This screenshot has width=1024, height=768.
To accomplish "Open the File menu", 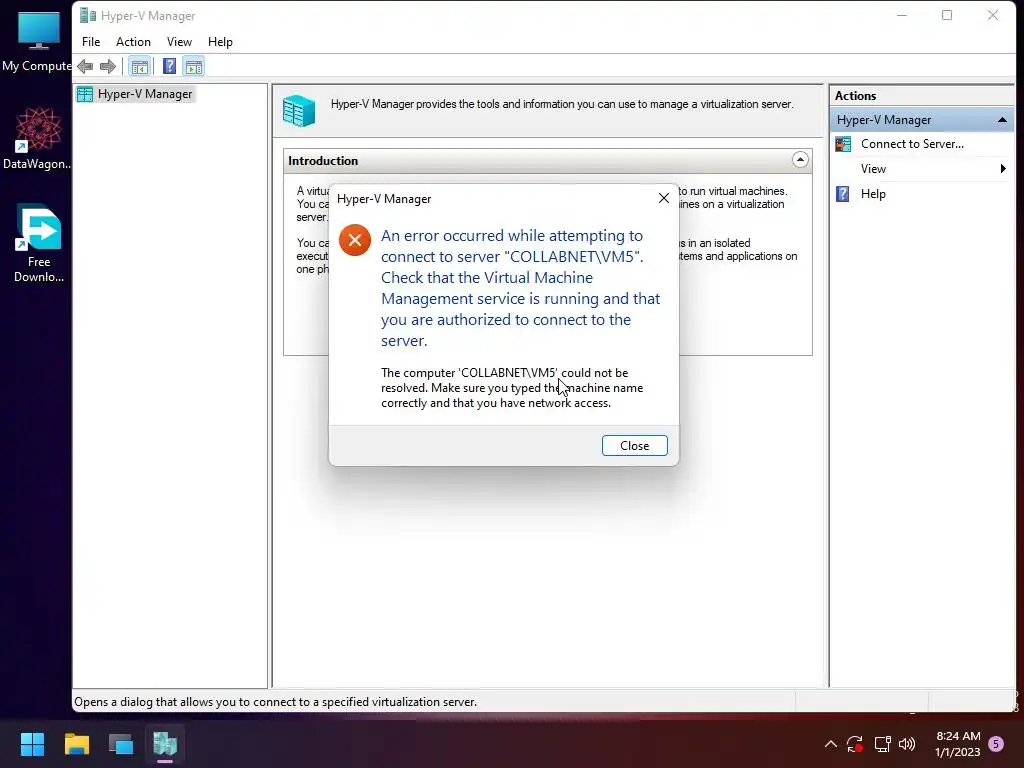I will [91, 42].
